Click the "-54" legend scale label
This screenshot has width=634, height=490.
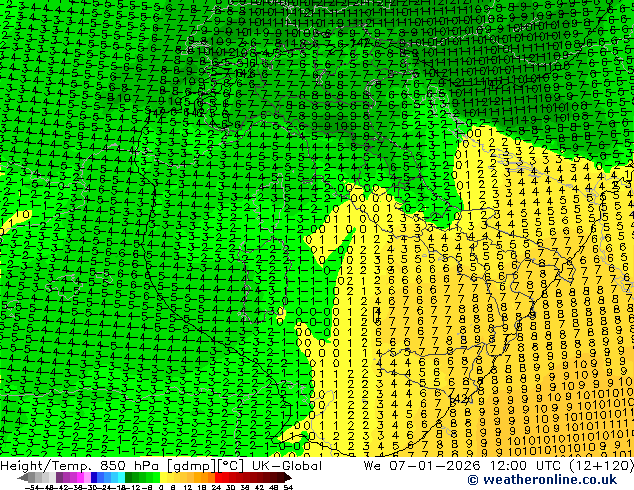pyautogui.click(x=32, y=487)
